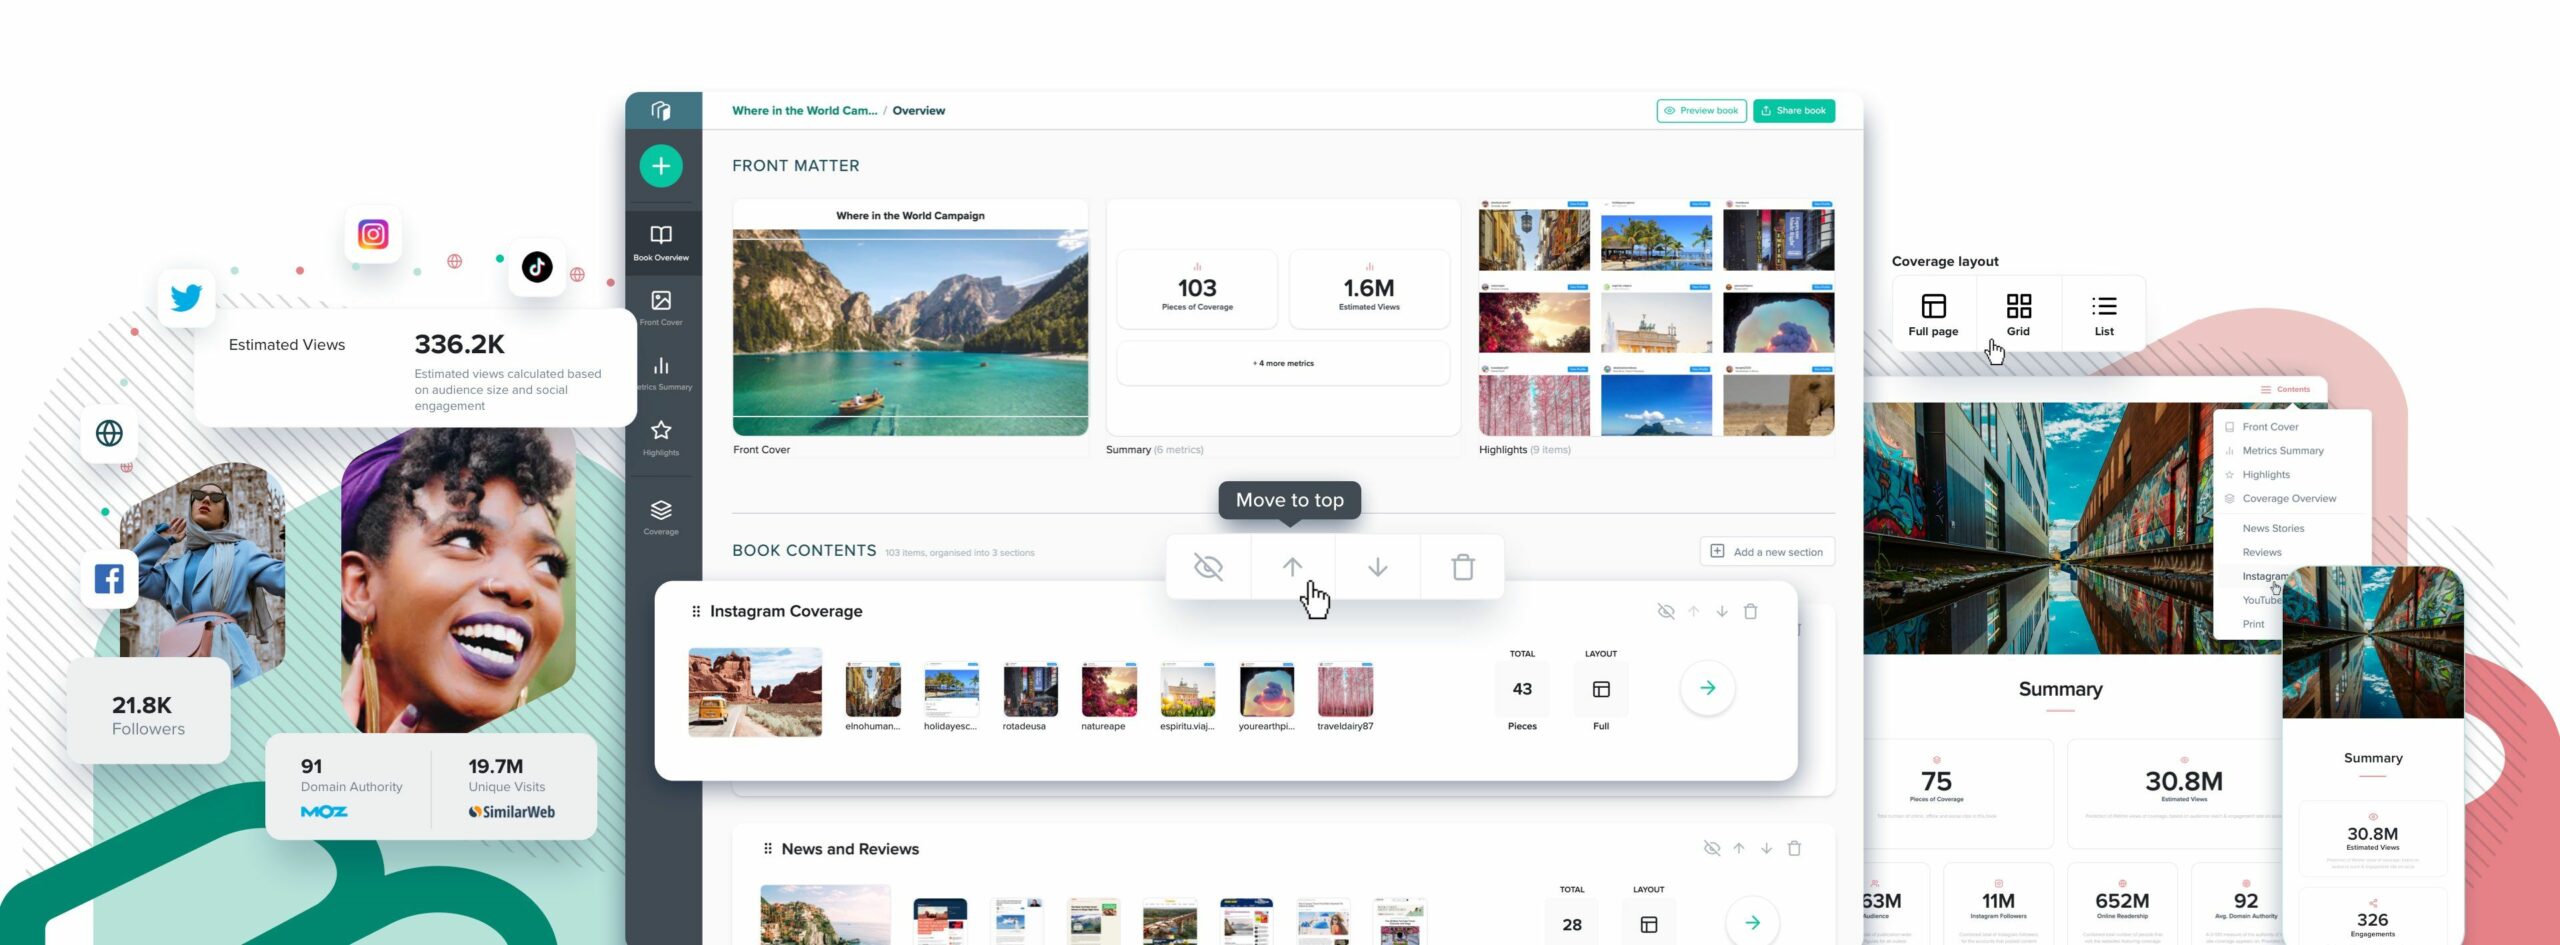2560x945 pixels.
Task: Click the Preview book button
Action: coord(1701,110)
